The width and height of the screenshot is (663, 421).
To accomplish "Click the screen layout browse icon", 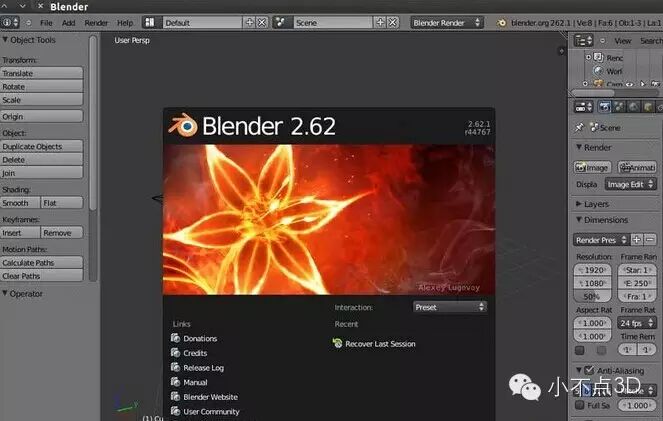I will (150, 22).
